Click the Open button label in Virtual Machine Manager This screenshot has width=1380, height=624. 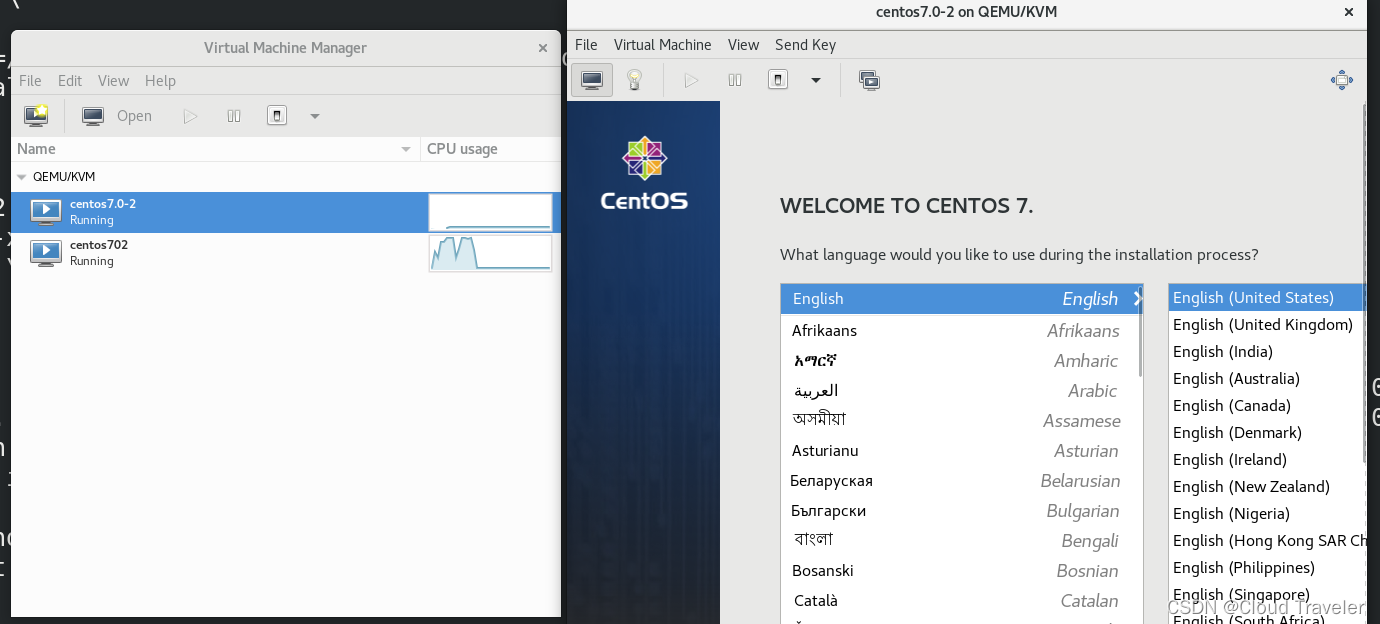coord(134,116)
